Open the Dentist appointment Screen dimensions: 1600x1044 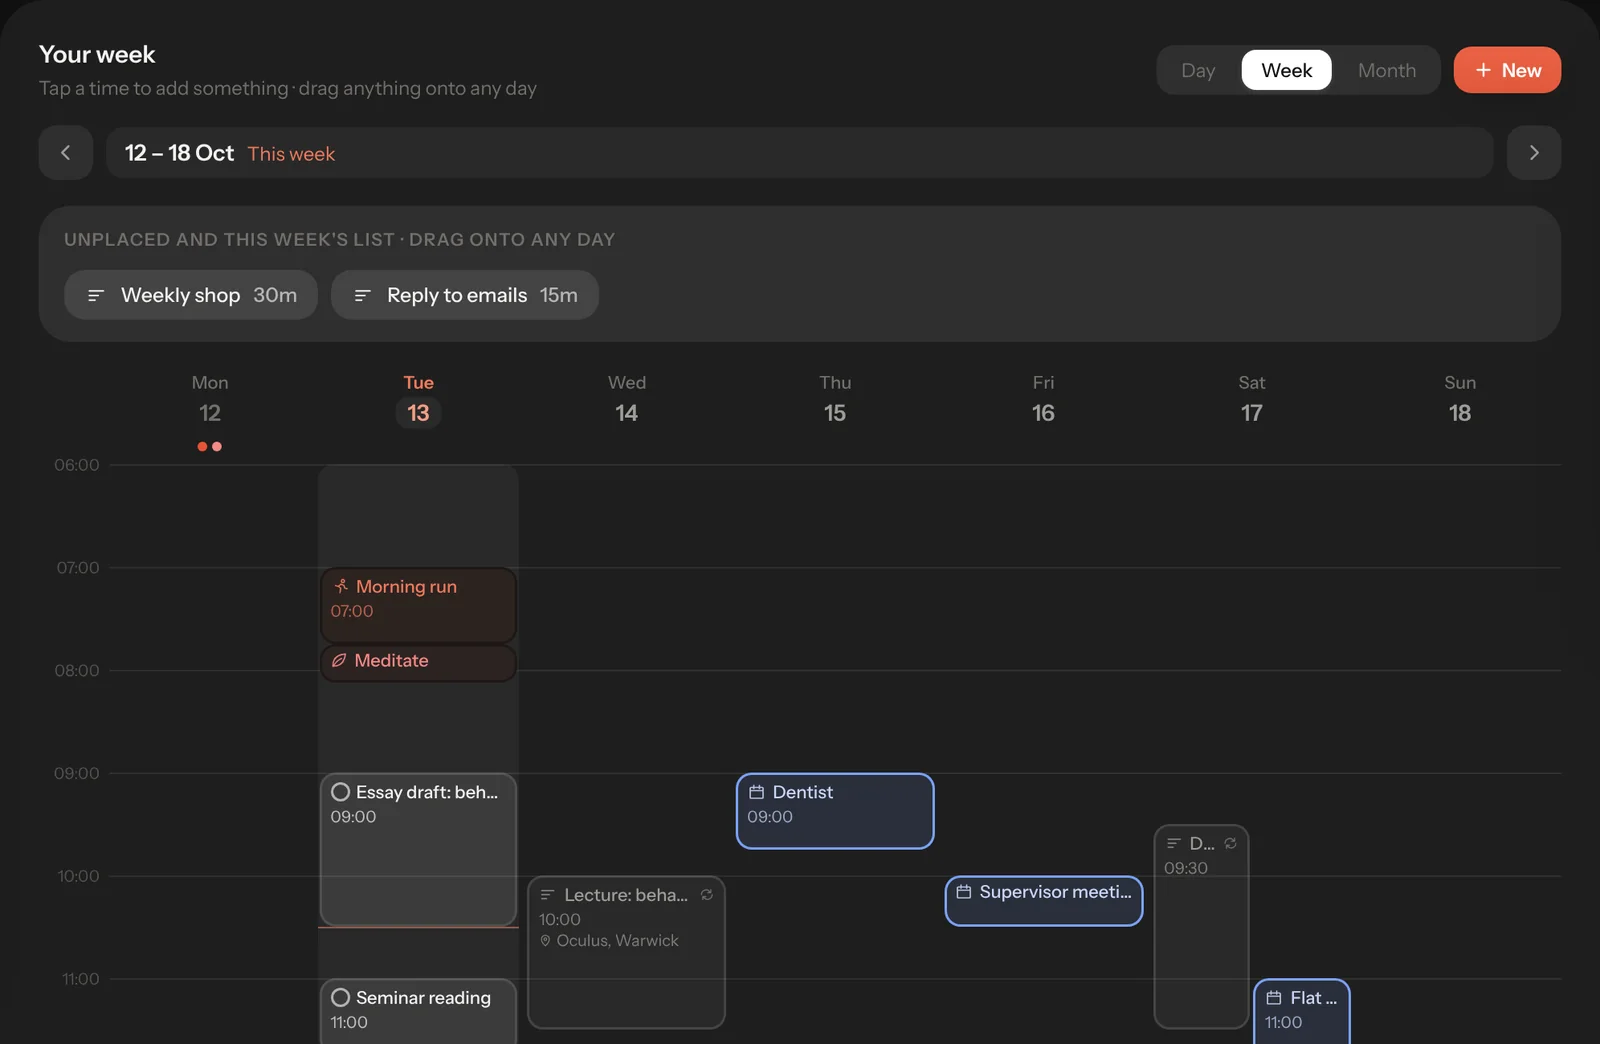(x=835, y=811)
